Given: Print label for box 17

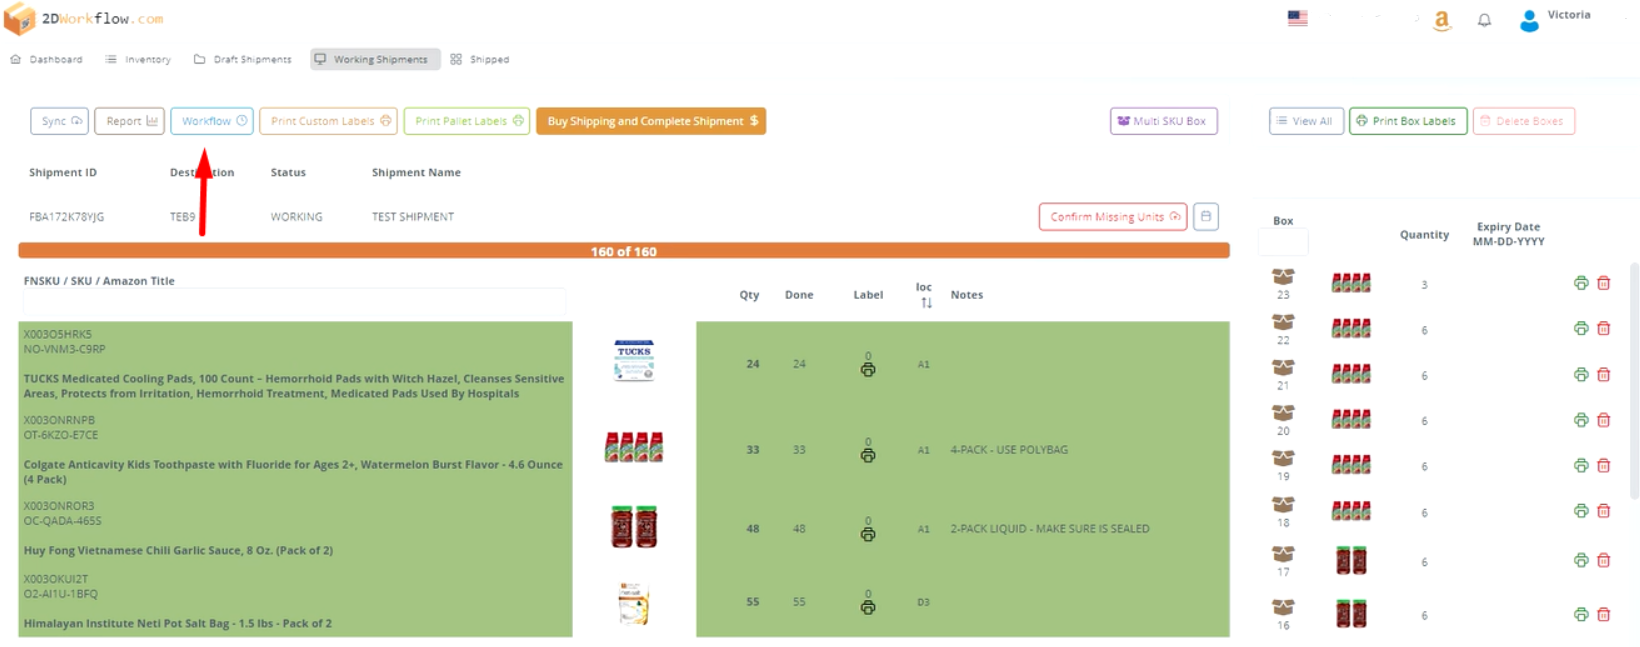Looking at the screenshot, I should tap(1581, 560).
